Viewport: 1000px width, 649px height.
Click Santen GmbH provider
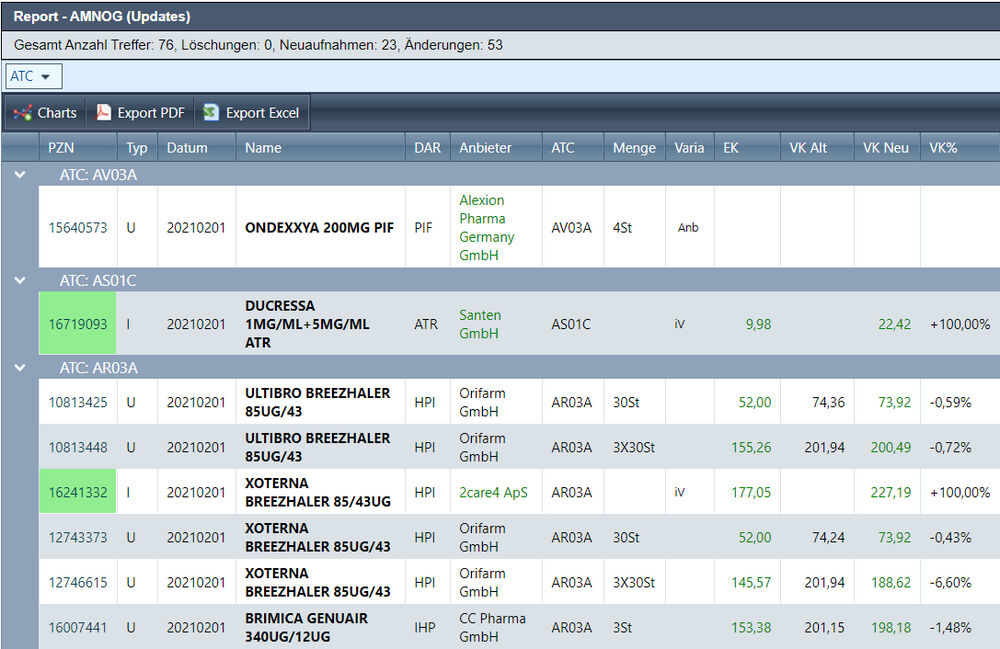pyautogui.click(x=480, y=324)
